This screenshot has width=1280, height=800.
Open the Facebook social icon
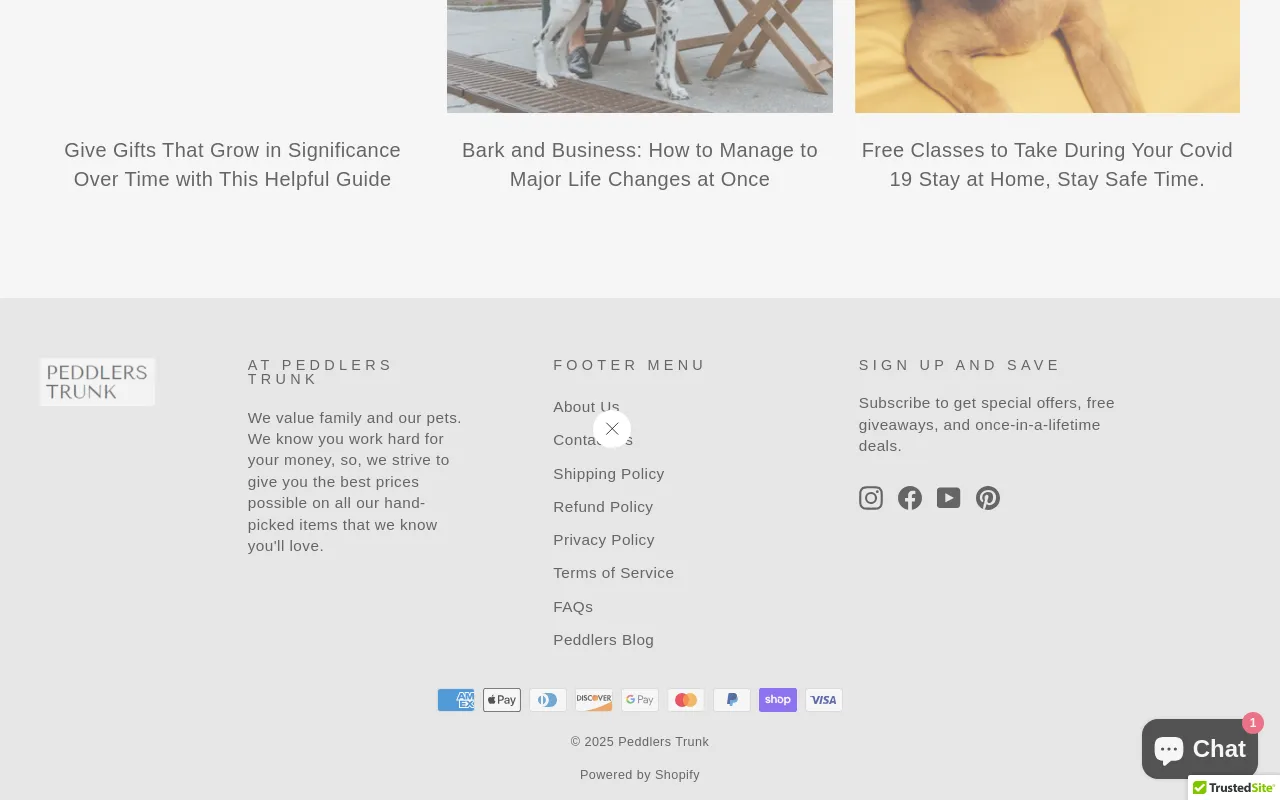(910, 498)
